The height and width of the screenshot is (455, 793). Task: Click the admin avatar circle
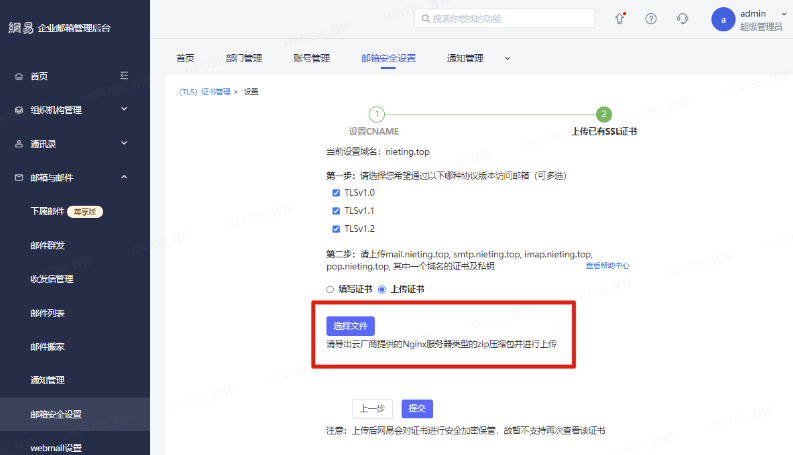723,19
